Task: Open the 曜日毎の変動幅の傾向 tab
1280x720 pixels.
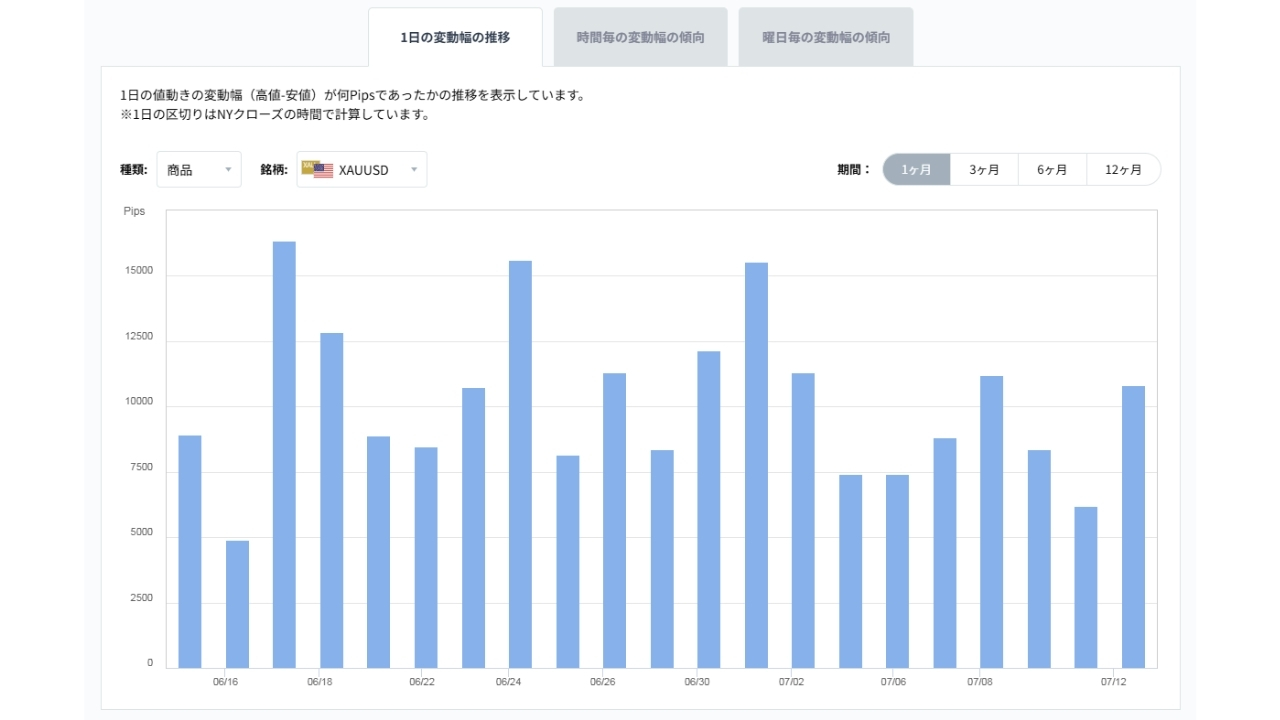Action: (x=826, y=37)
